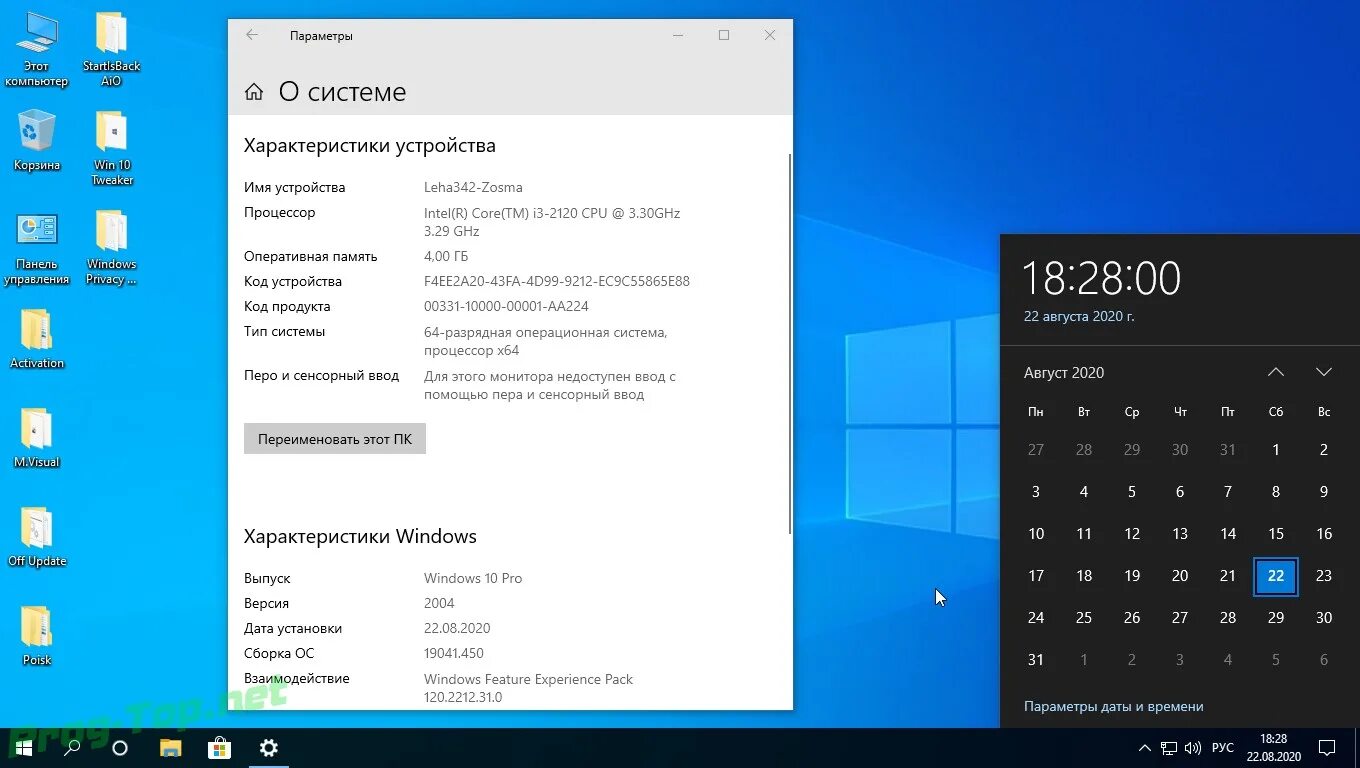Click RAM value 4,00 ГБ
Screen dimensions: 1360x768
point(446,256)
